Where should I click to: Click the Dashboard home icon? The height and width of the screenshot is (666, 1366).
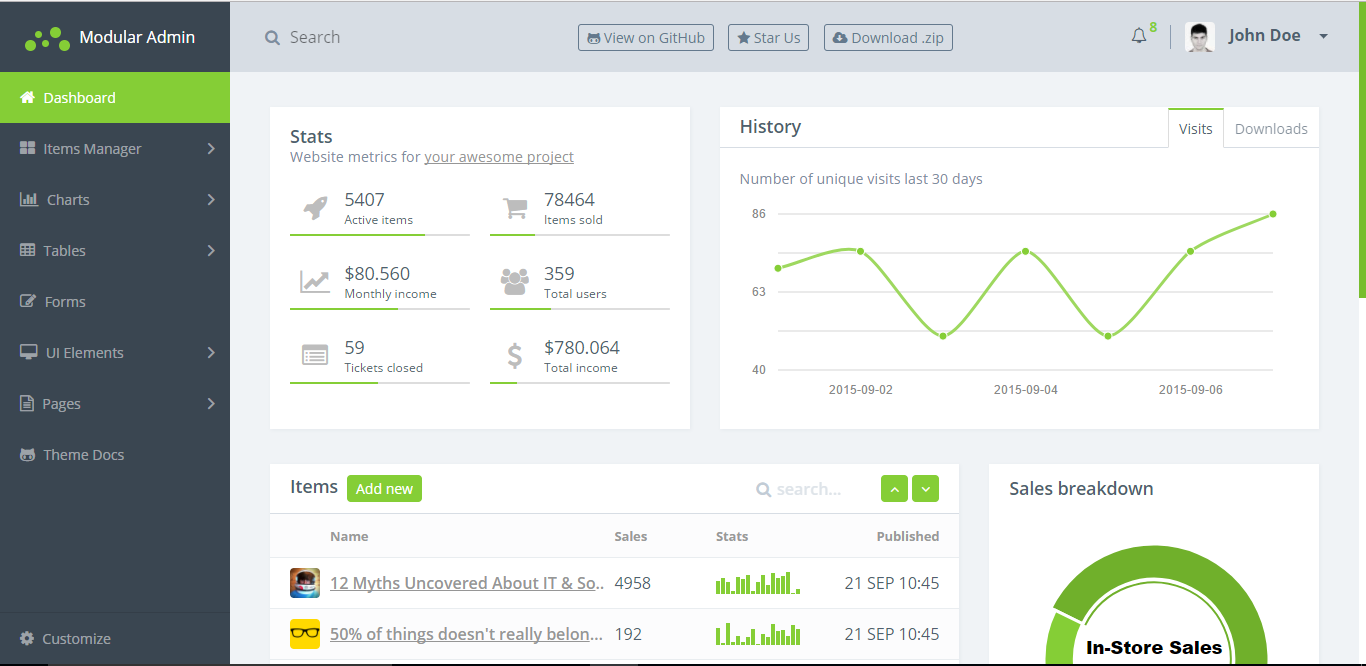click(28, 98)
